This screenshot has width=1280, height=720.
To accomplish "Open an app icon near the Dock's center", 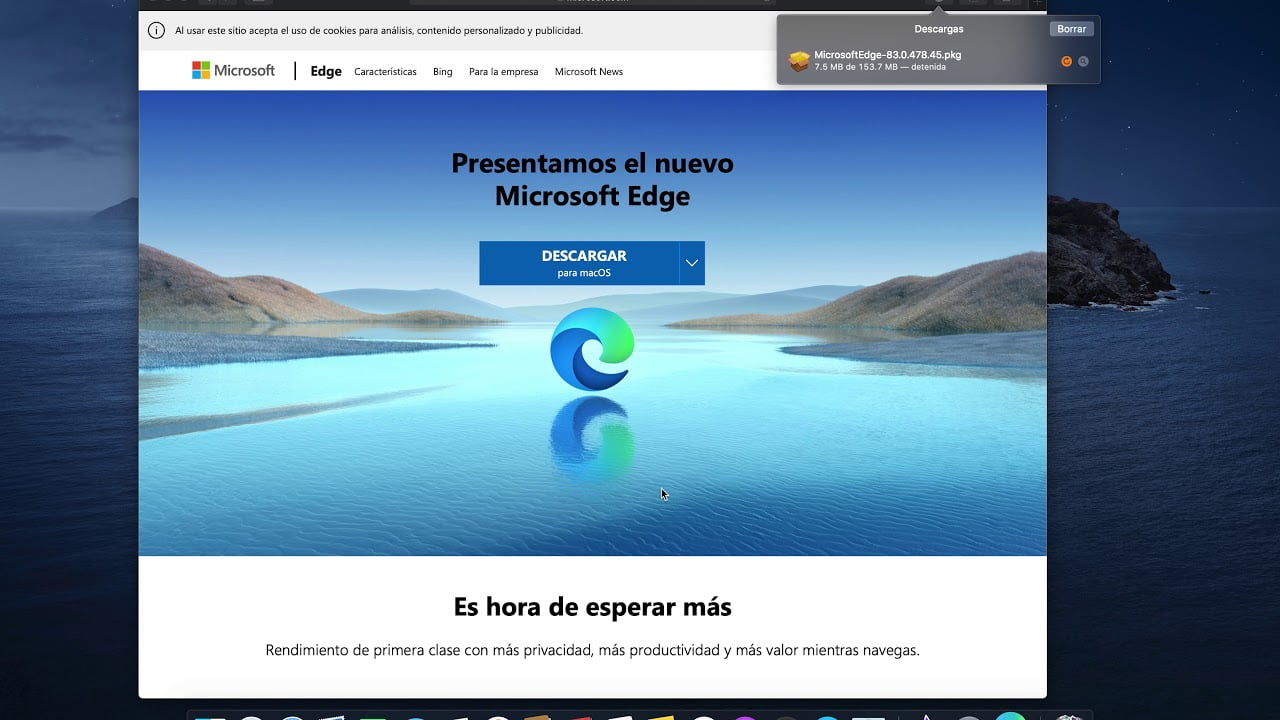I will pos(620,716).
